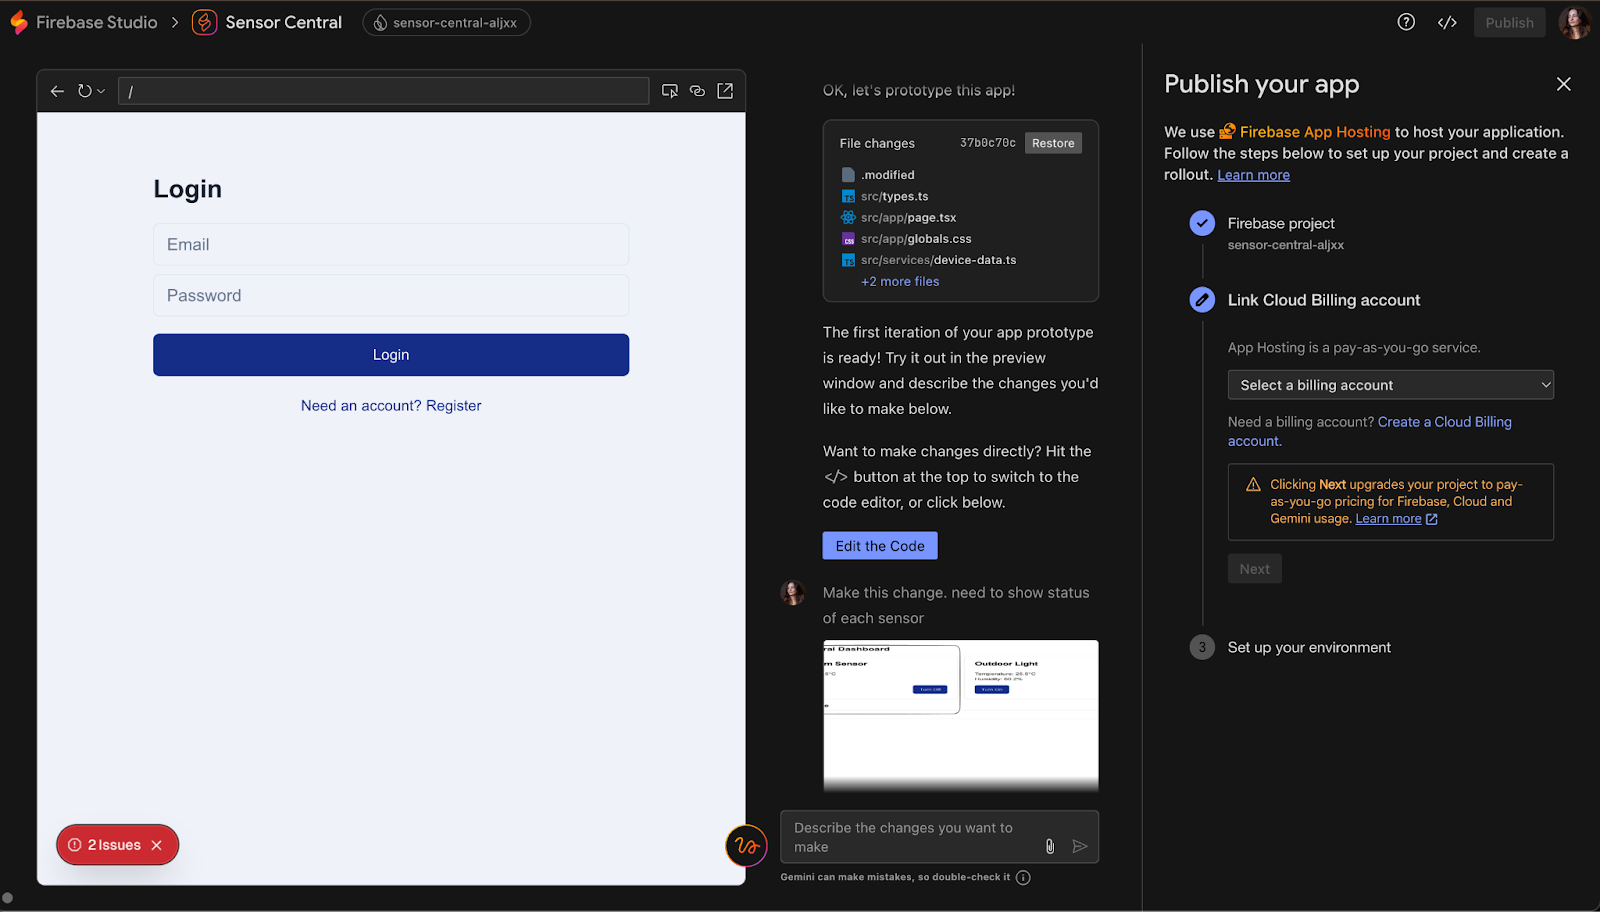Dismiss the 2 Issues badge
1600x912 pixels.
pyautogui.click(x=157, y=845)
